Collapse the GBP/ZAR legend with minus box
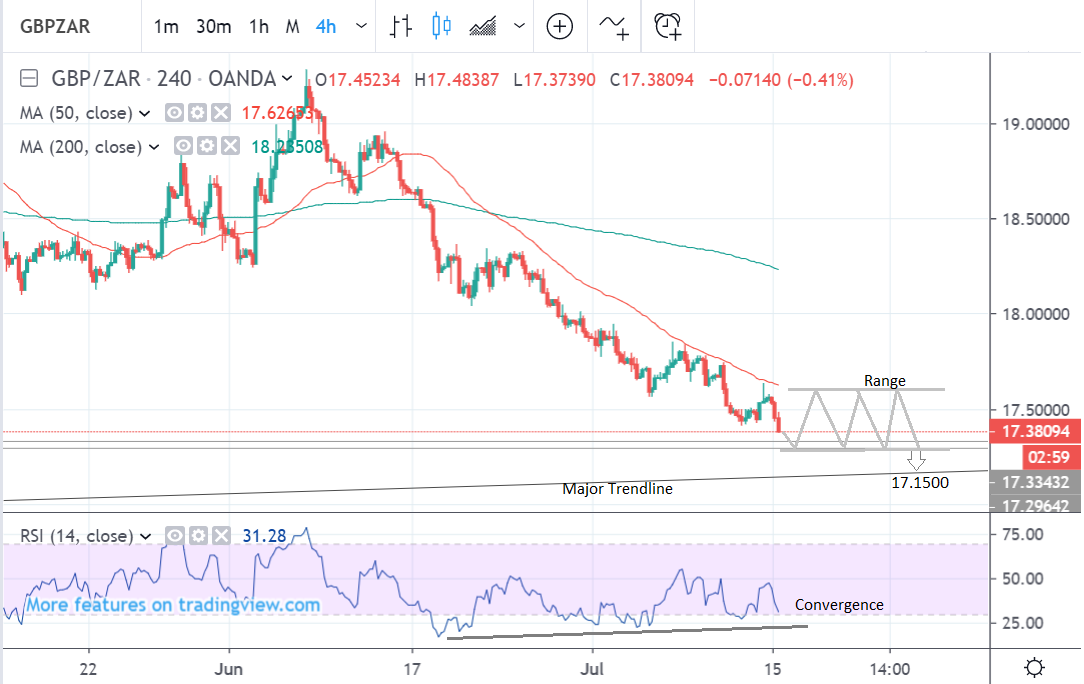 click(29, 79)
